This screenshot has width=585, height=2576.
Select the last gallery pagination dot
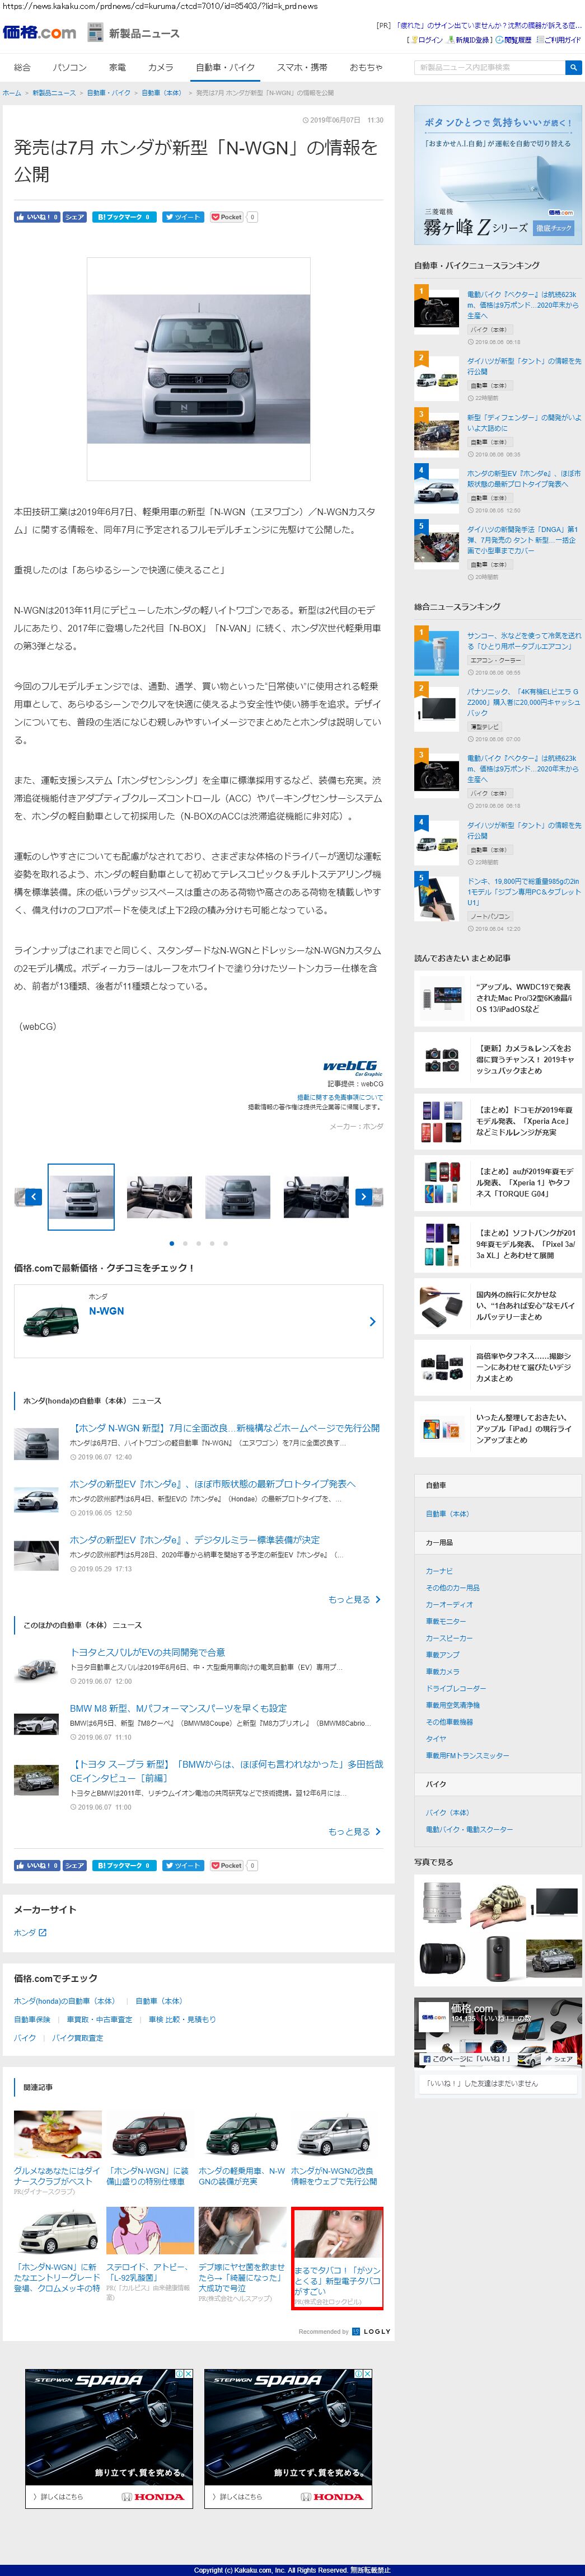coord(226,1243)
